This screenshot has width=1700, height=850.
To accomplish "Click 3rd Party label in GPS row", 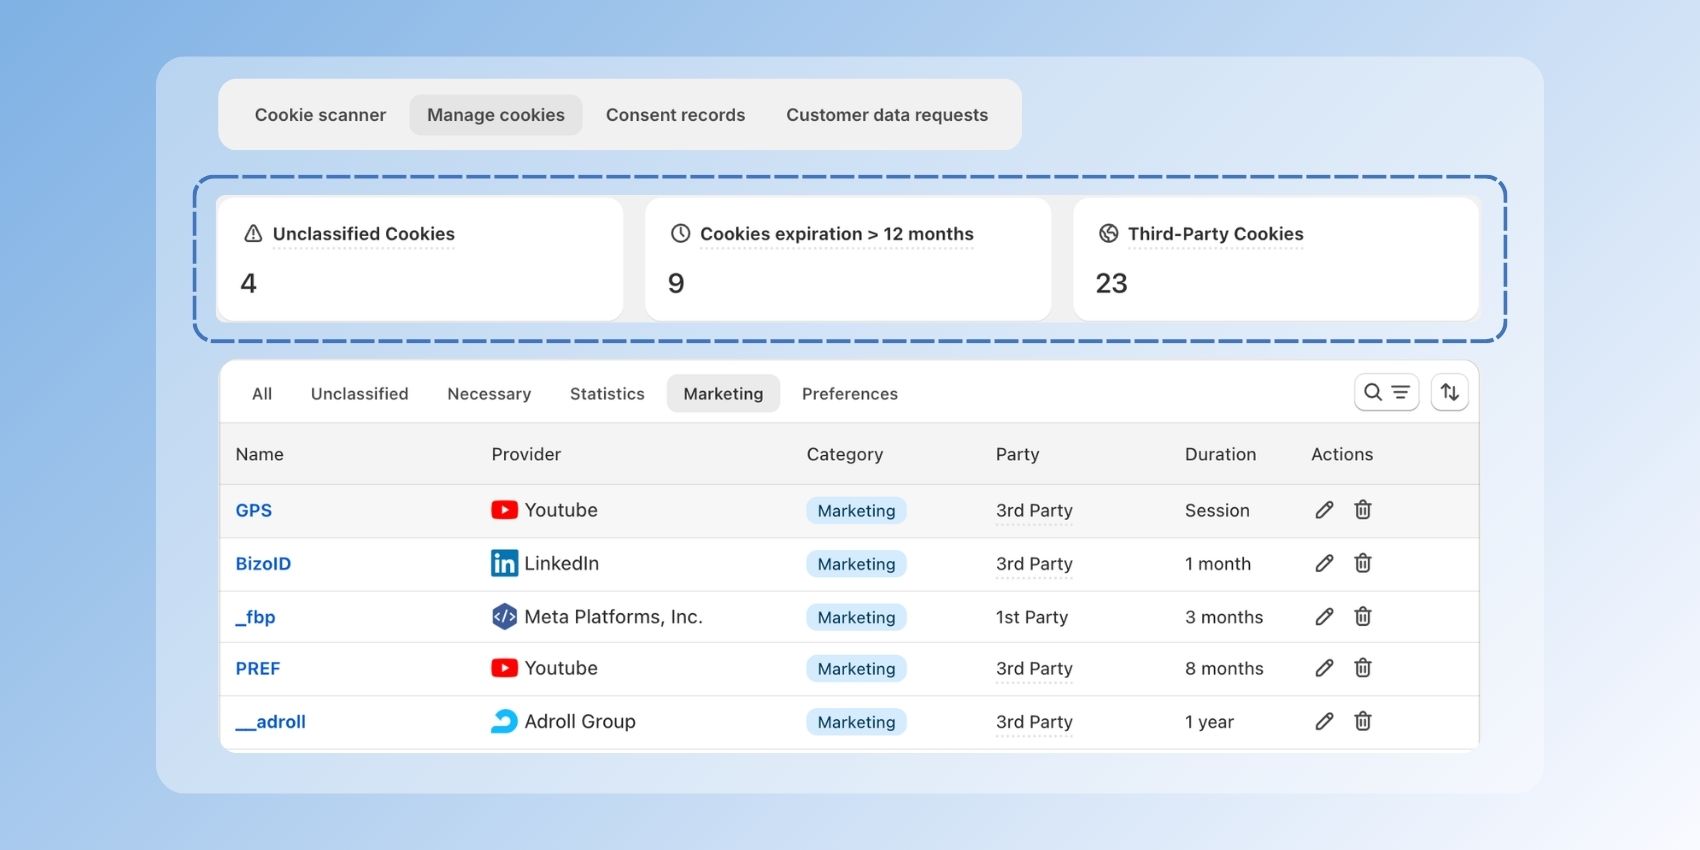I will tap(1034, 510).
